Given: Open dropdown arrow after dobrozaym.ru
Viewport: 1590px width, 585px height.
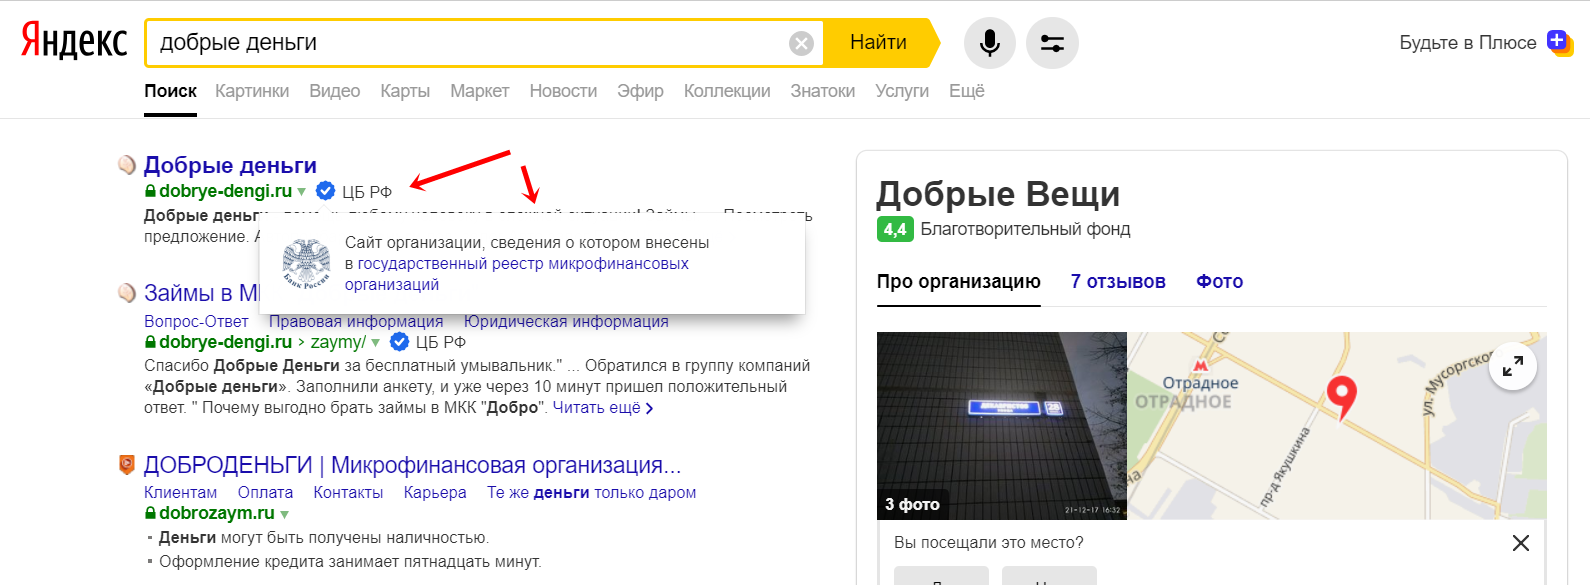Looking at the screenshot, I should click(285, 514).
